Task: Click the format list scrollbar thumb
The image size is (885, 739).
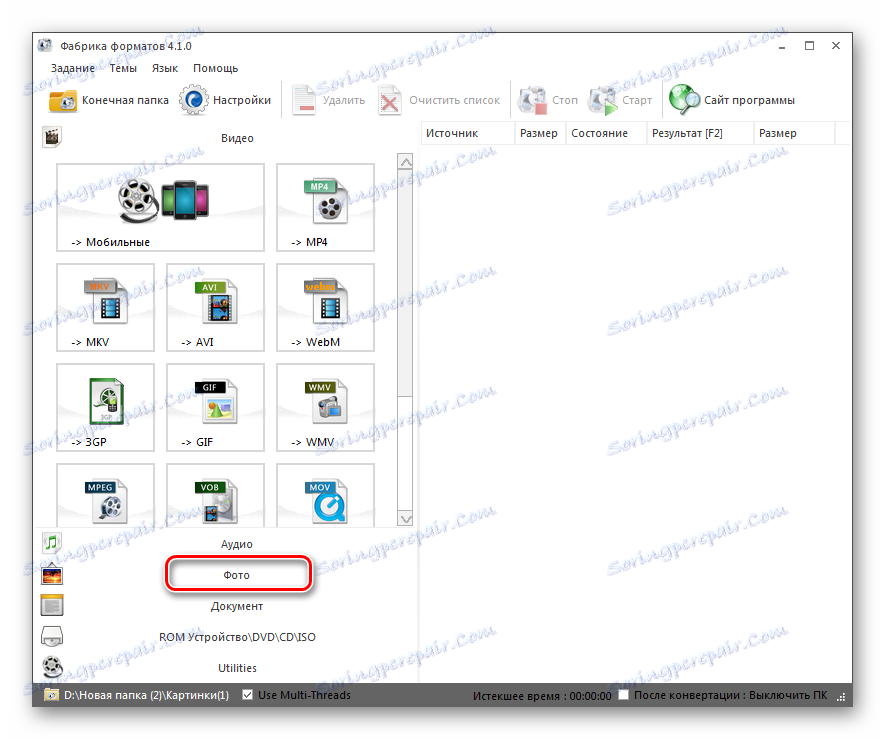Action: tap(405, 282)
